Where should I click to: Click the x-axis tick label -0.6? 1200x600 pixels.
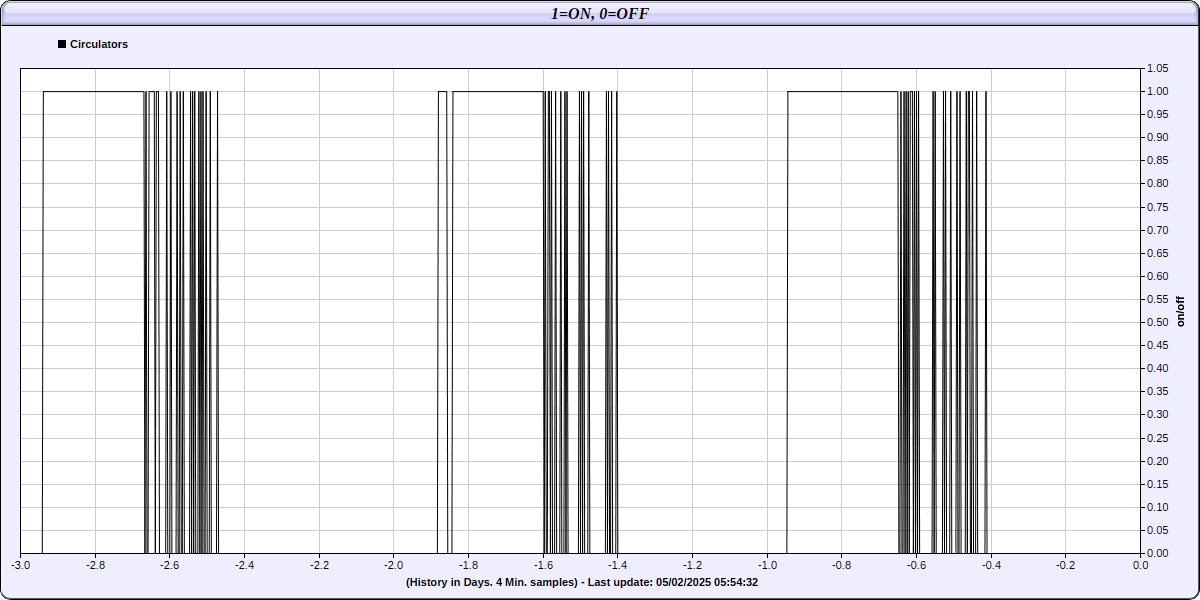pos(916,565)
